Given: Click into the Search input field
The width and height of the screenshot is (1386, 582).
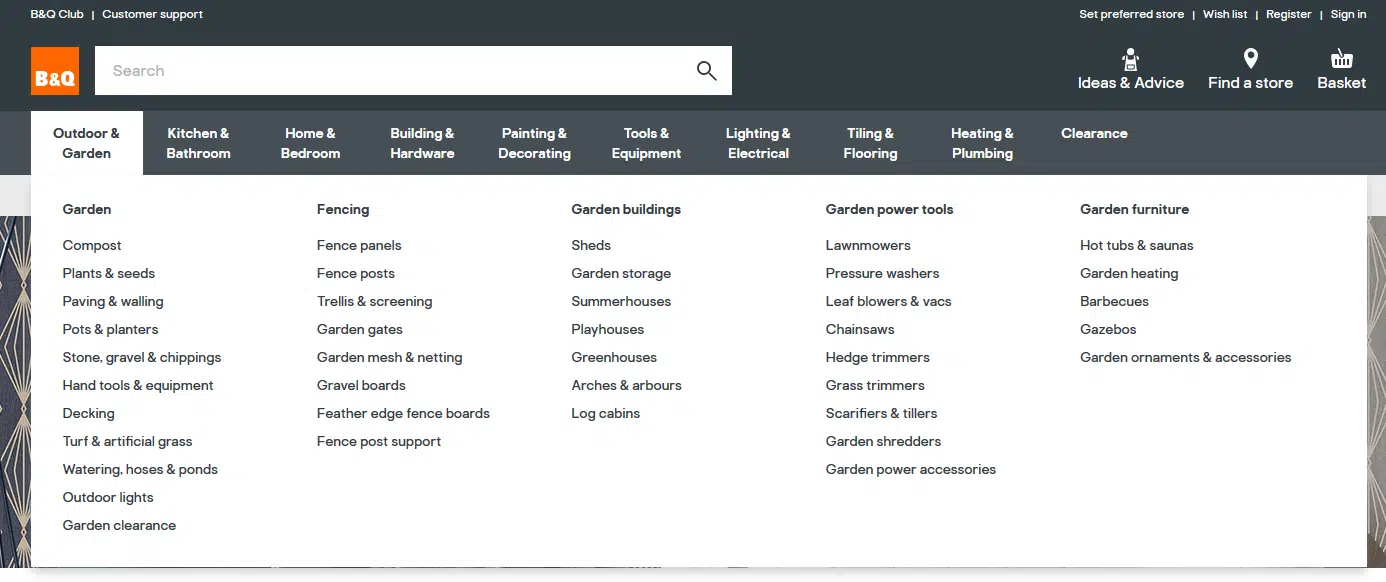Looking at the screenshot, I should point(390,71).
